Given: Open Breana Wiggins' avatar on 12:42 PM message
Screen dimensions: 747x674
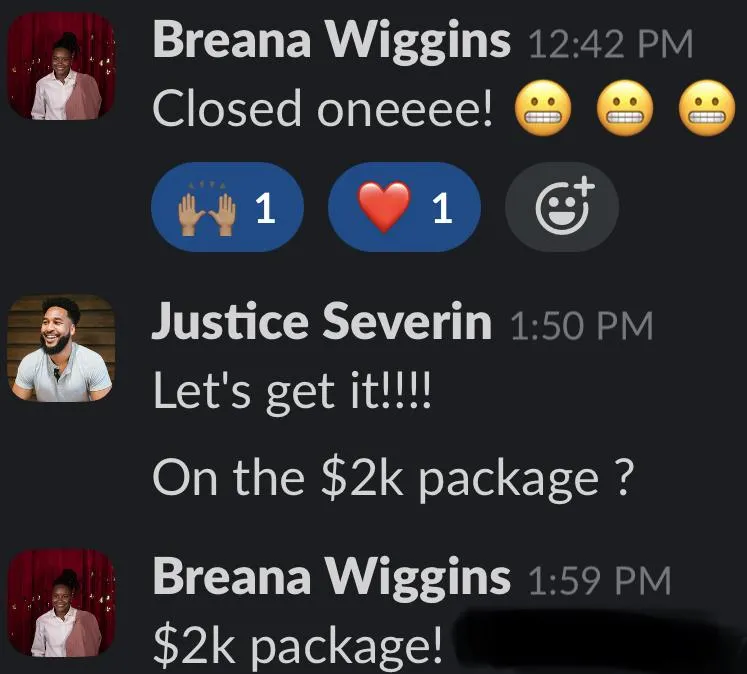Looking at the screenshot, I should 61,66.
